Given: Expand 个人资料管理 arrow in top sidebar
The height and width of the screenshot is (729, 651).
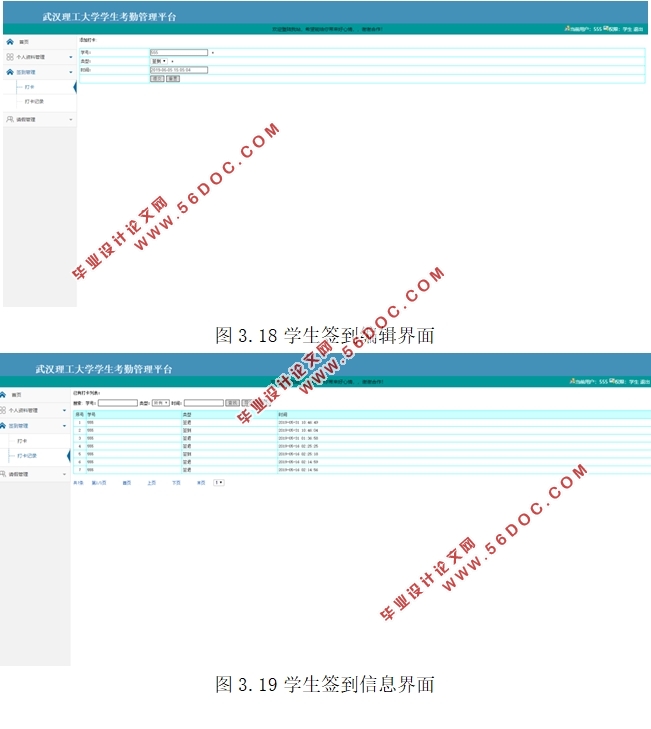Looking at the screenshot, I should pos(70,57).
